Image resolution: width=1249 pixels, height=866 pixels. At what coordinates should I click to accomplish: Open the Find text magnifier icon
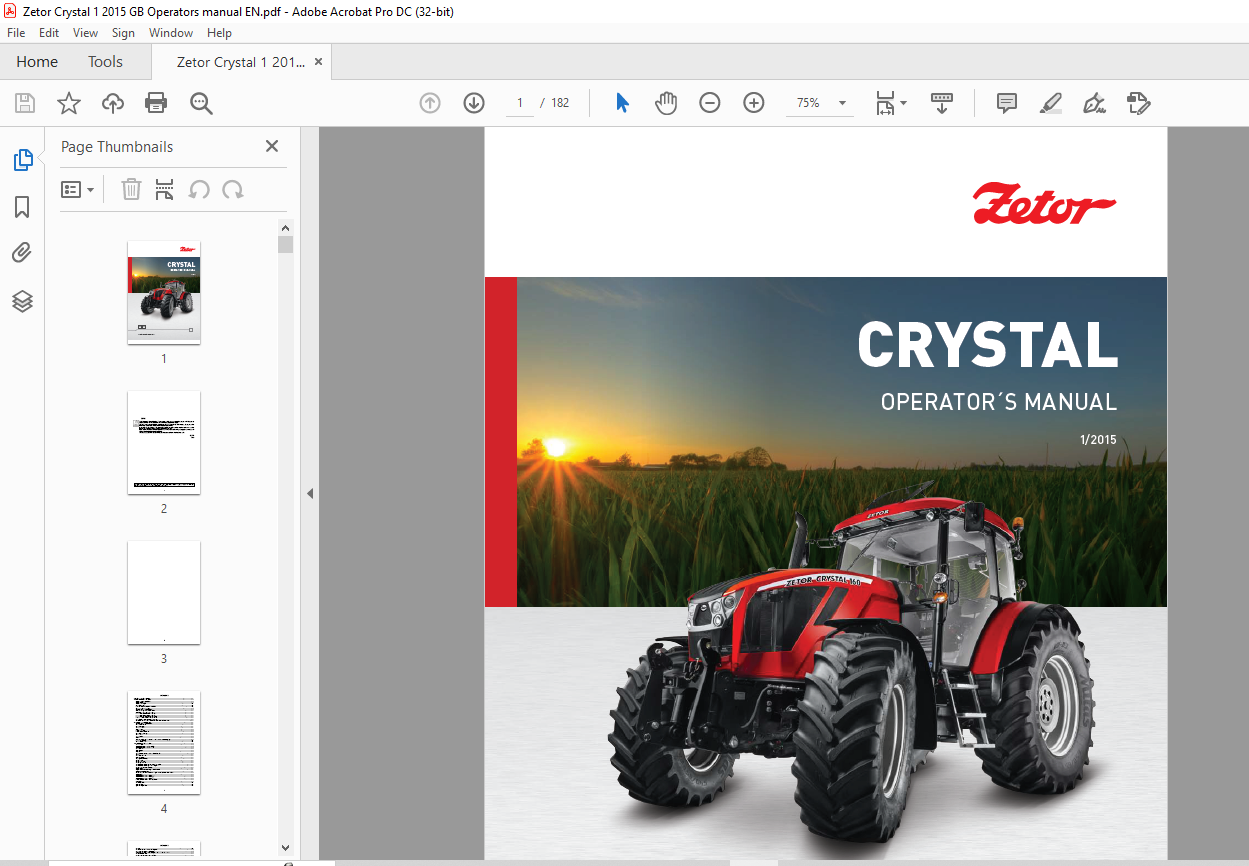[201, 103]
